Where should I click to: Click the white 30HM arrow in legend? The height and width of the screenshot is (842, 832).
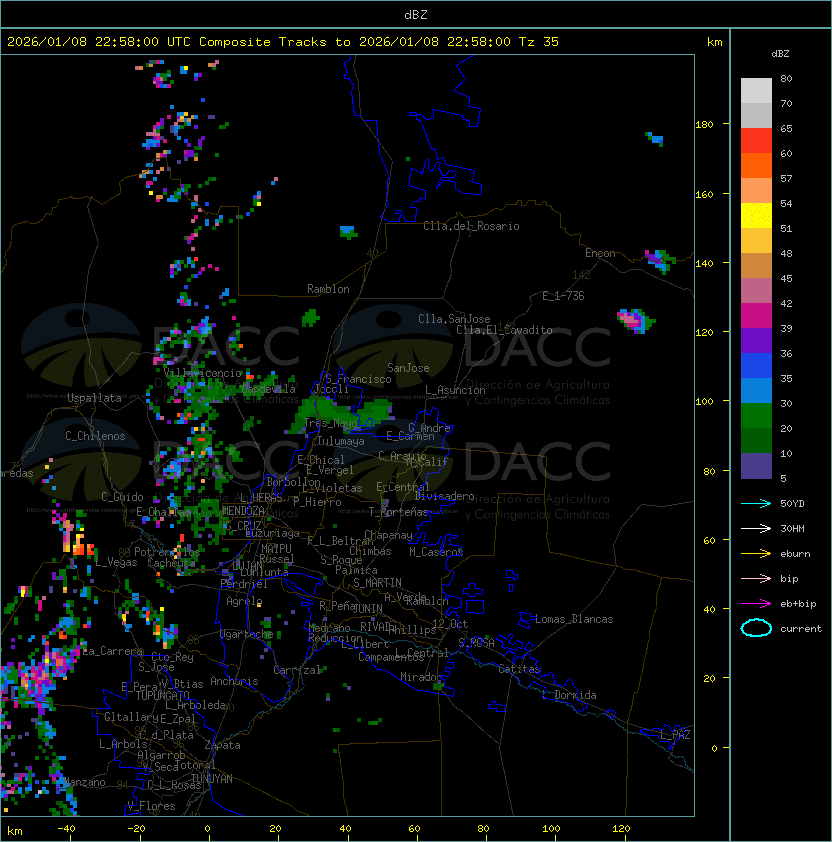756,528
